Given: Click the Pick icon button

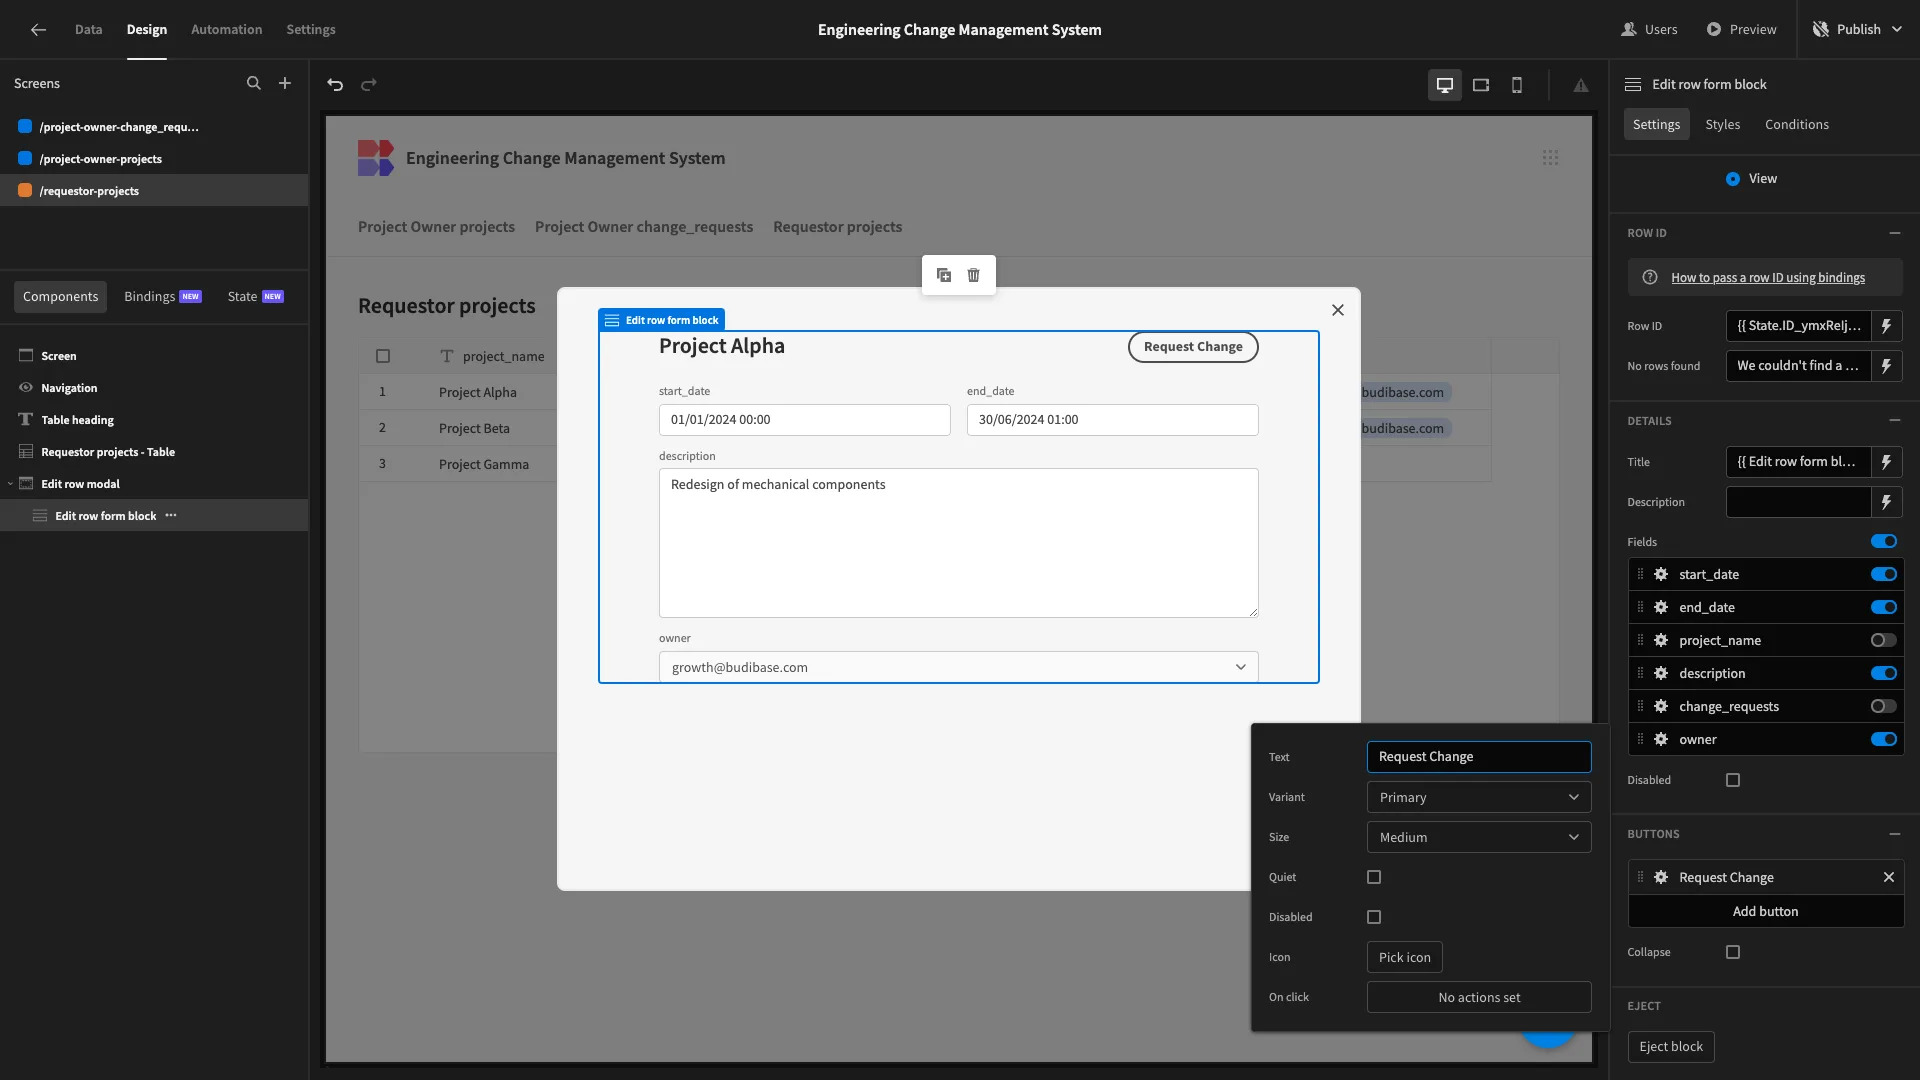Looking at the screenshot, I should pos(1405,957).
